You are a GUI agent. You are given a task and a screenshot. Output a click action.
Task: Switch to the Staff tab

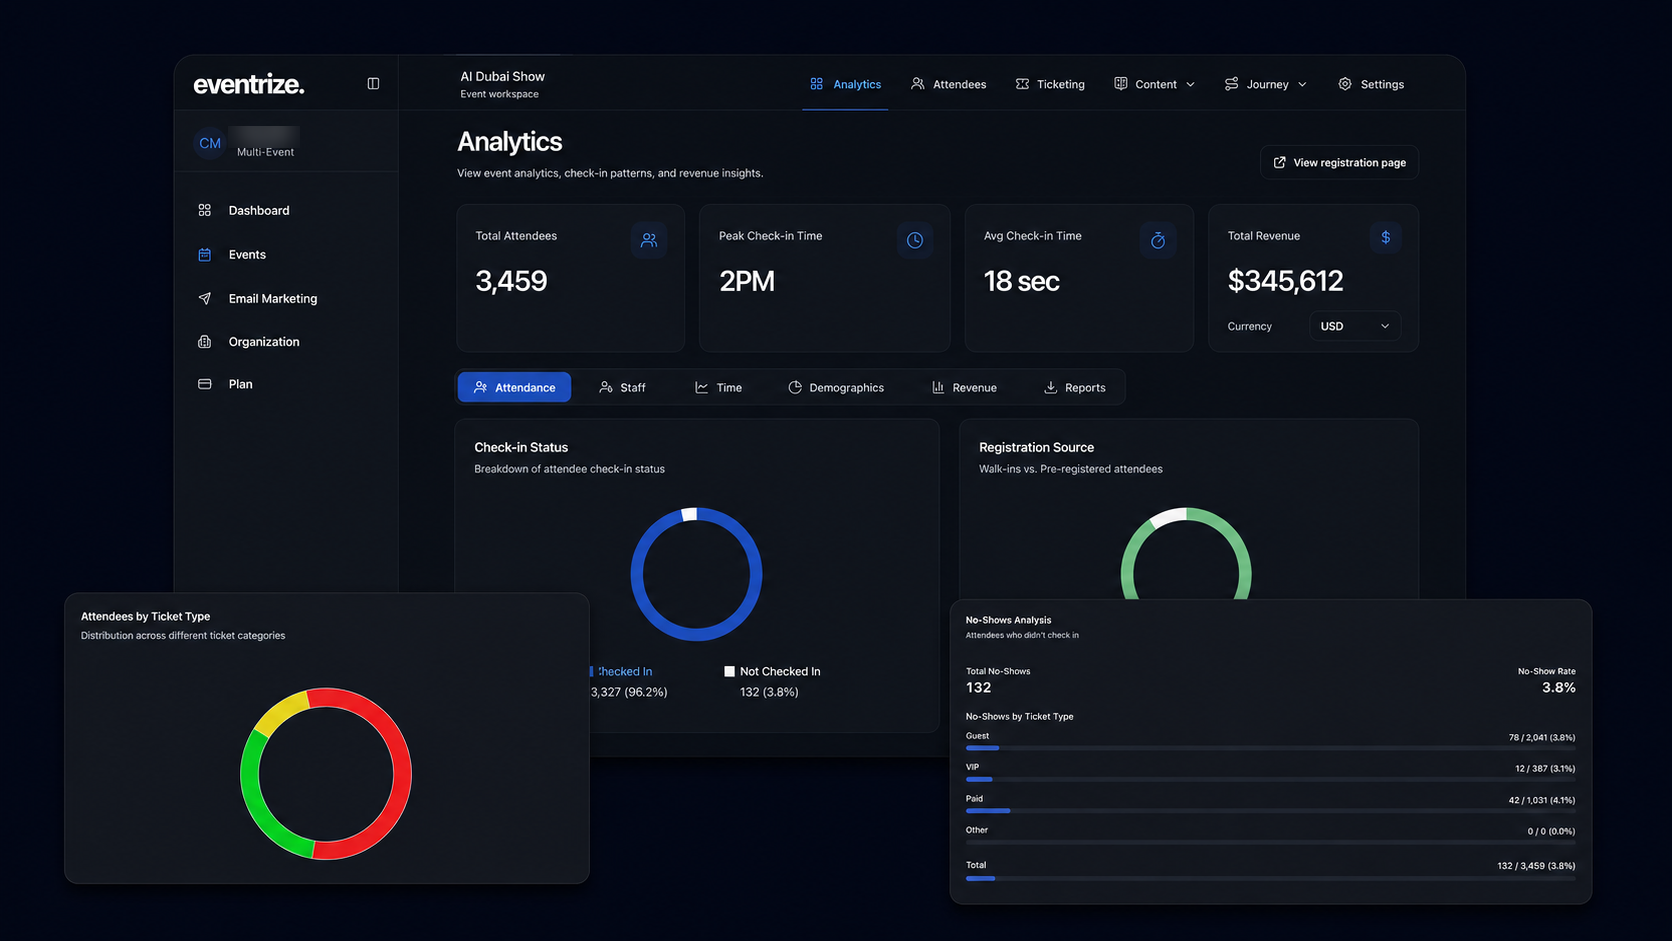tap(622, 387)
